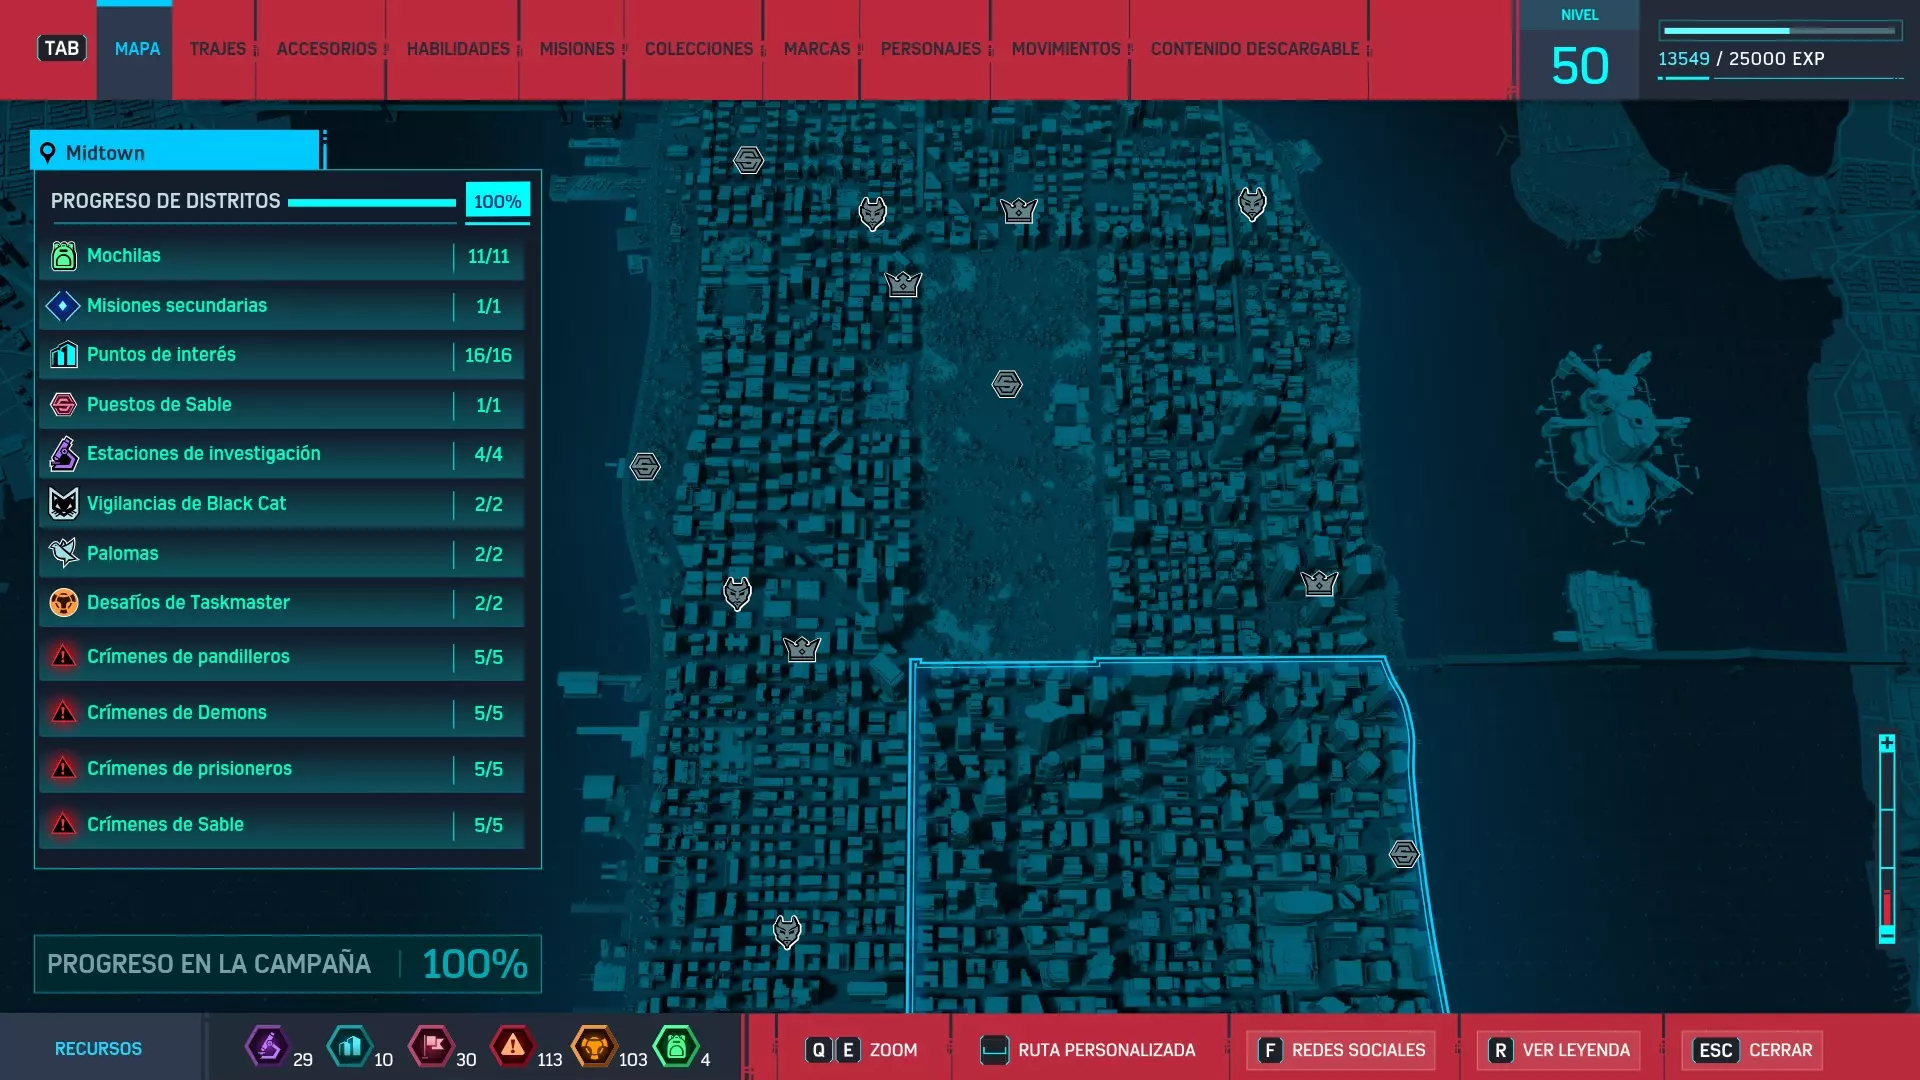Click the landmark token resource icon
Screen dimensions: 1920x1080
[x=350, y=1047]
